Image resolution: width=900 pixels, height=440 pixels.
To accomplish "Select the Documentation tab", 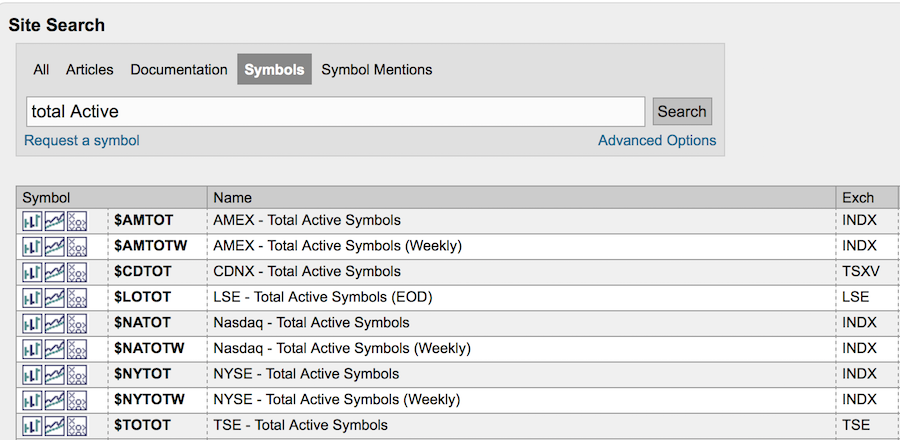I will [179, 70].
